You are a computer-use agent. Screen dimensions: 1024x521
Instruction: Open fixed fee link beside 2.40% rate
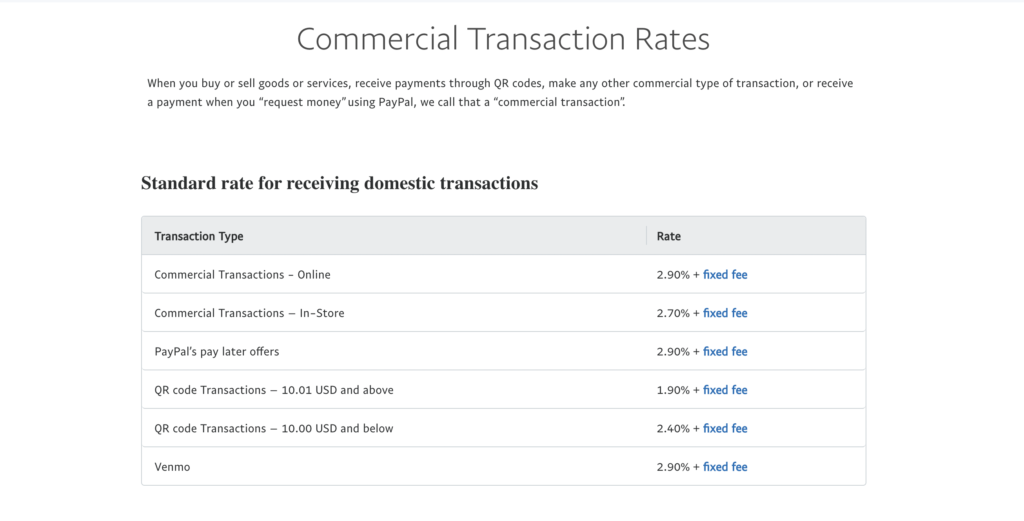pyautogui.click(x=725, y=428)
